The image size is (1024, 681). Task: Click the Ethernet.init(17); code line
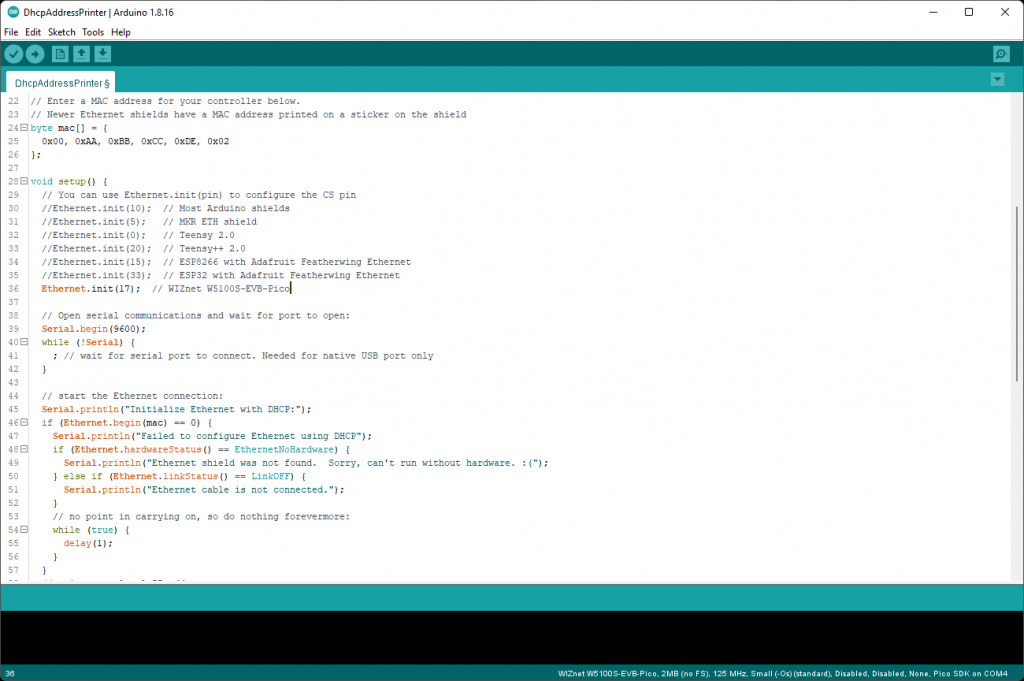[x=166, y=289]
